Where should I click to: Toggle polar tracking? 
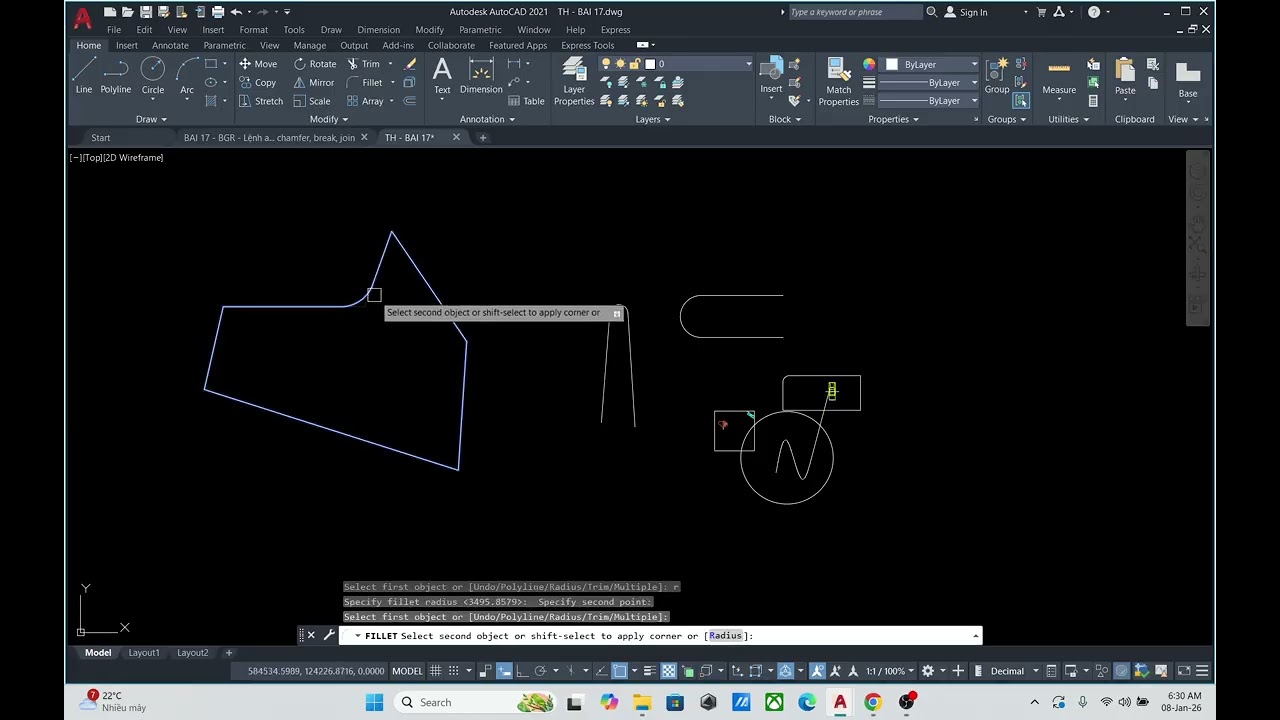[540, 671]
